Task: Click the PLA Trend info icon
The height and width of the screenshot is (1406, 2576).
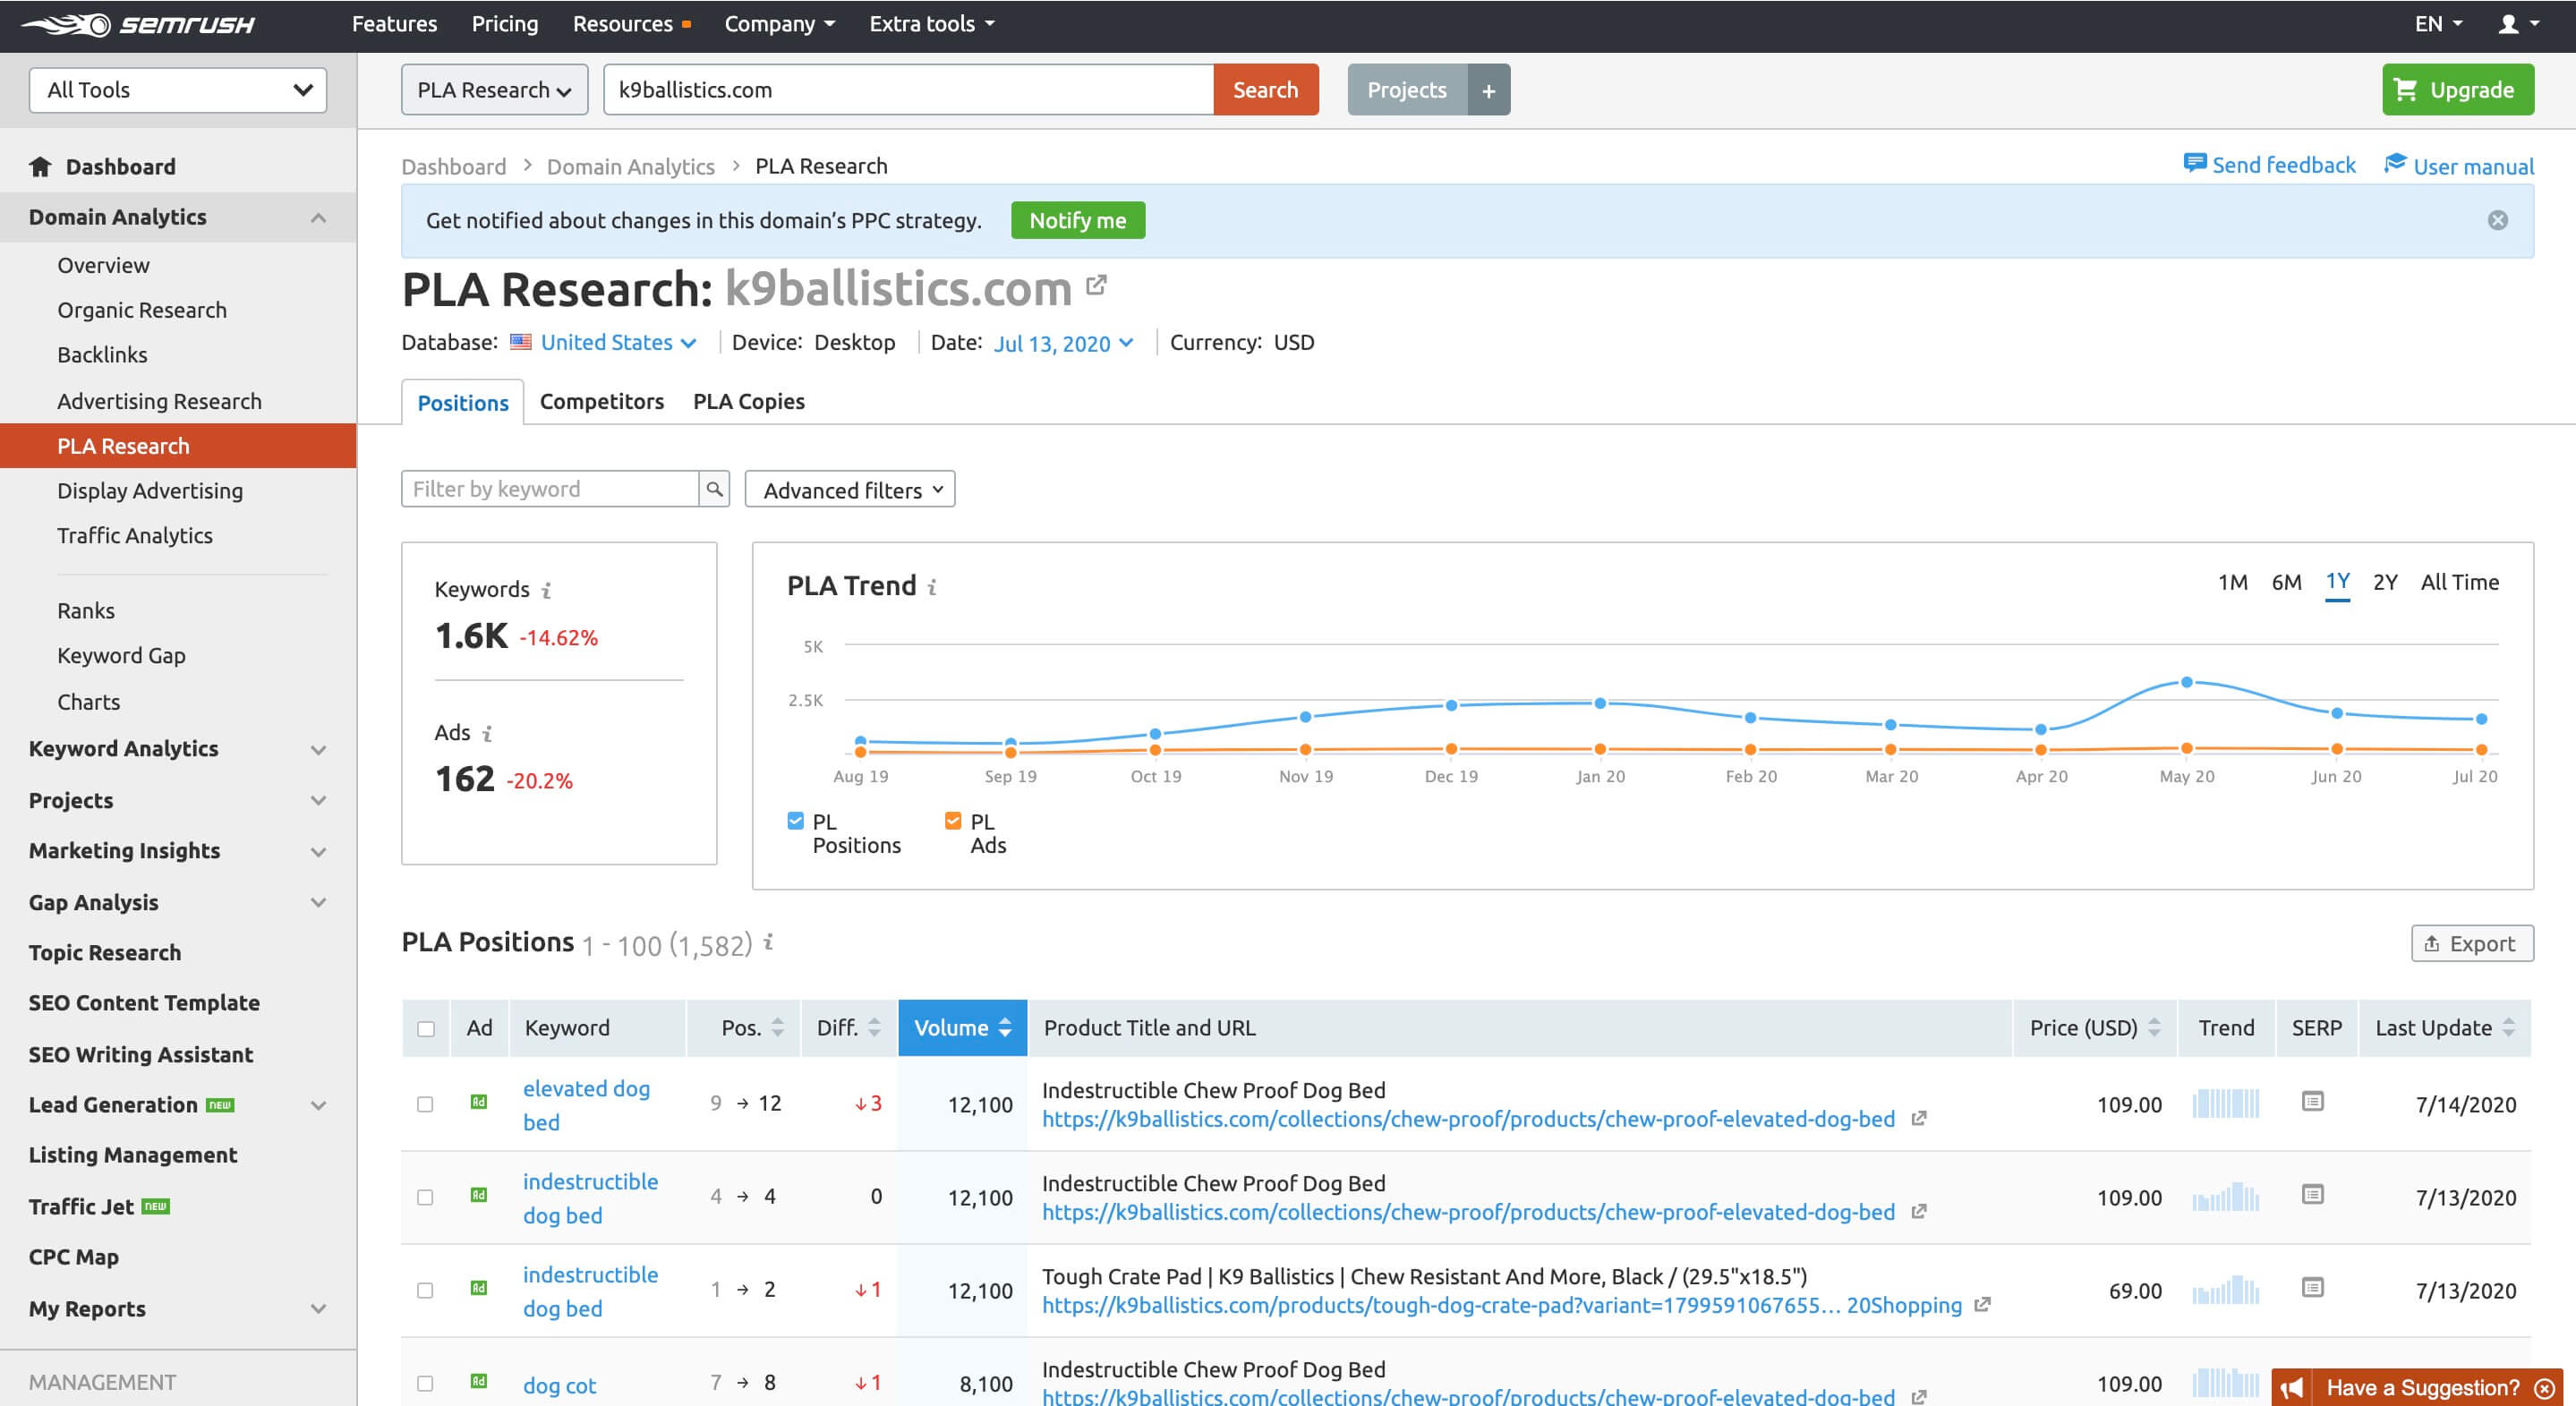Action: 932,587
